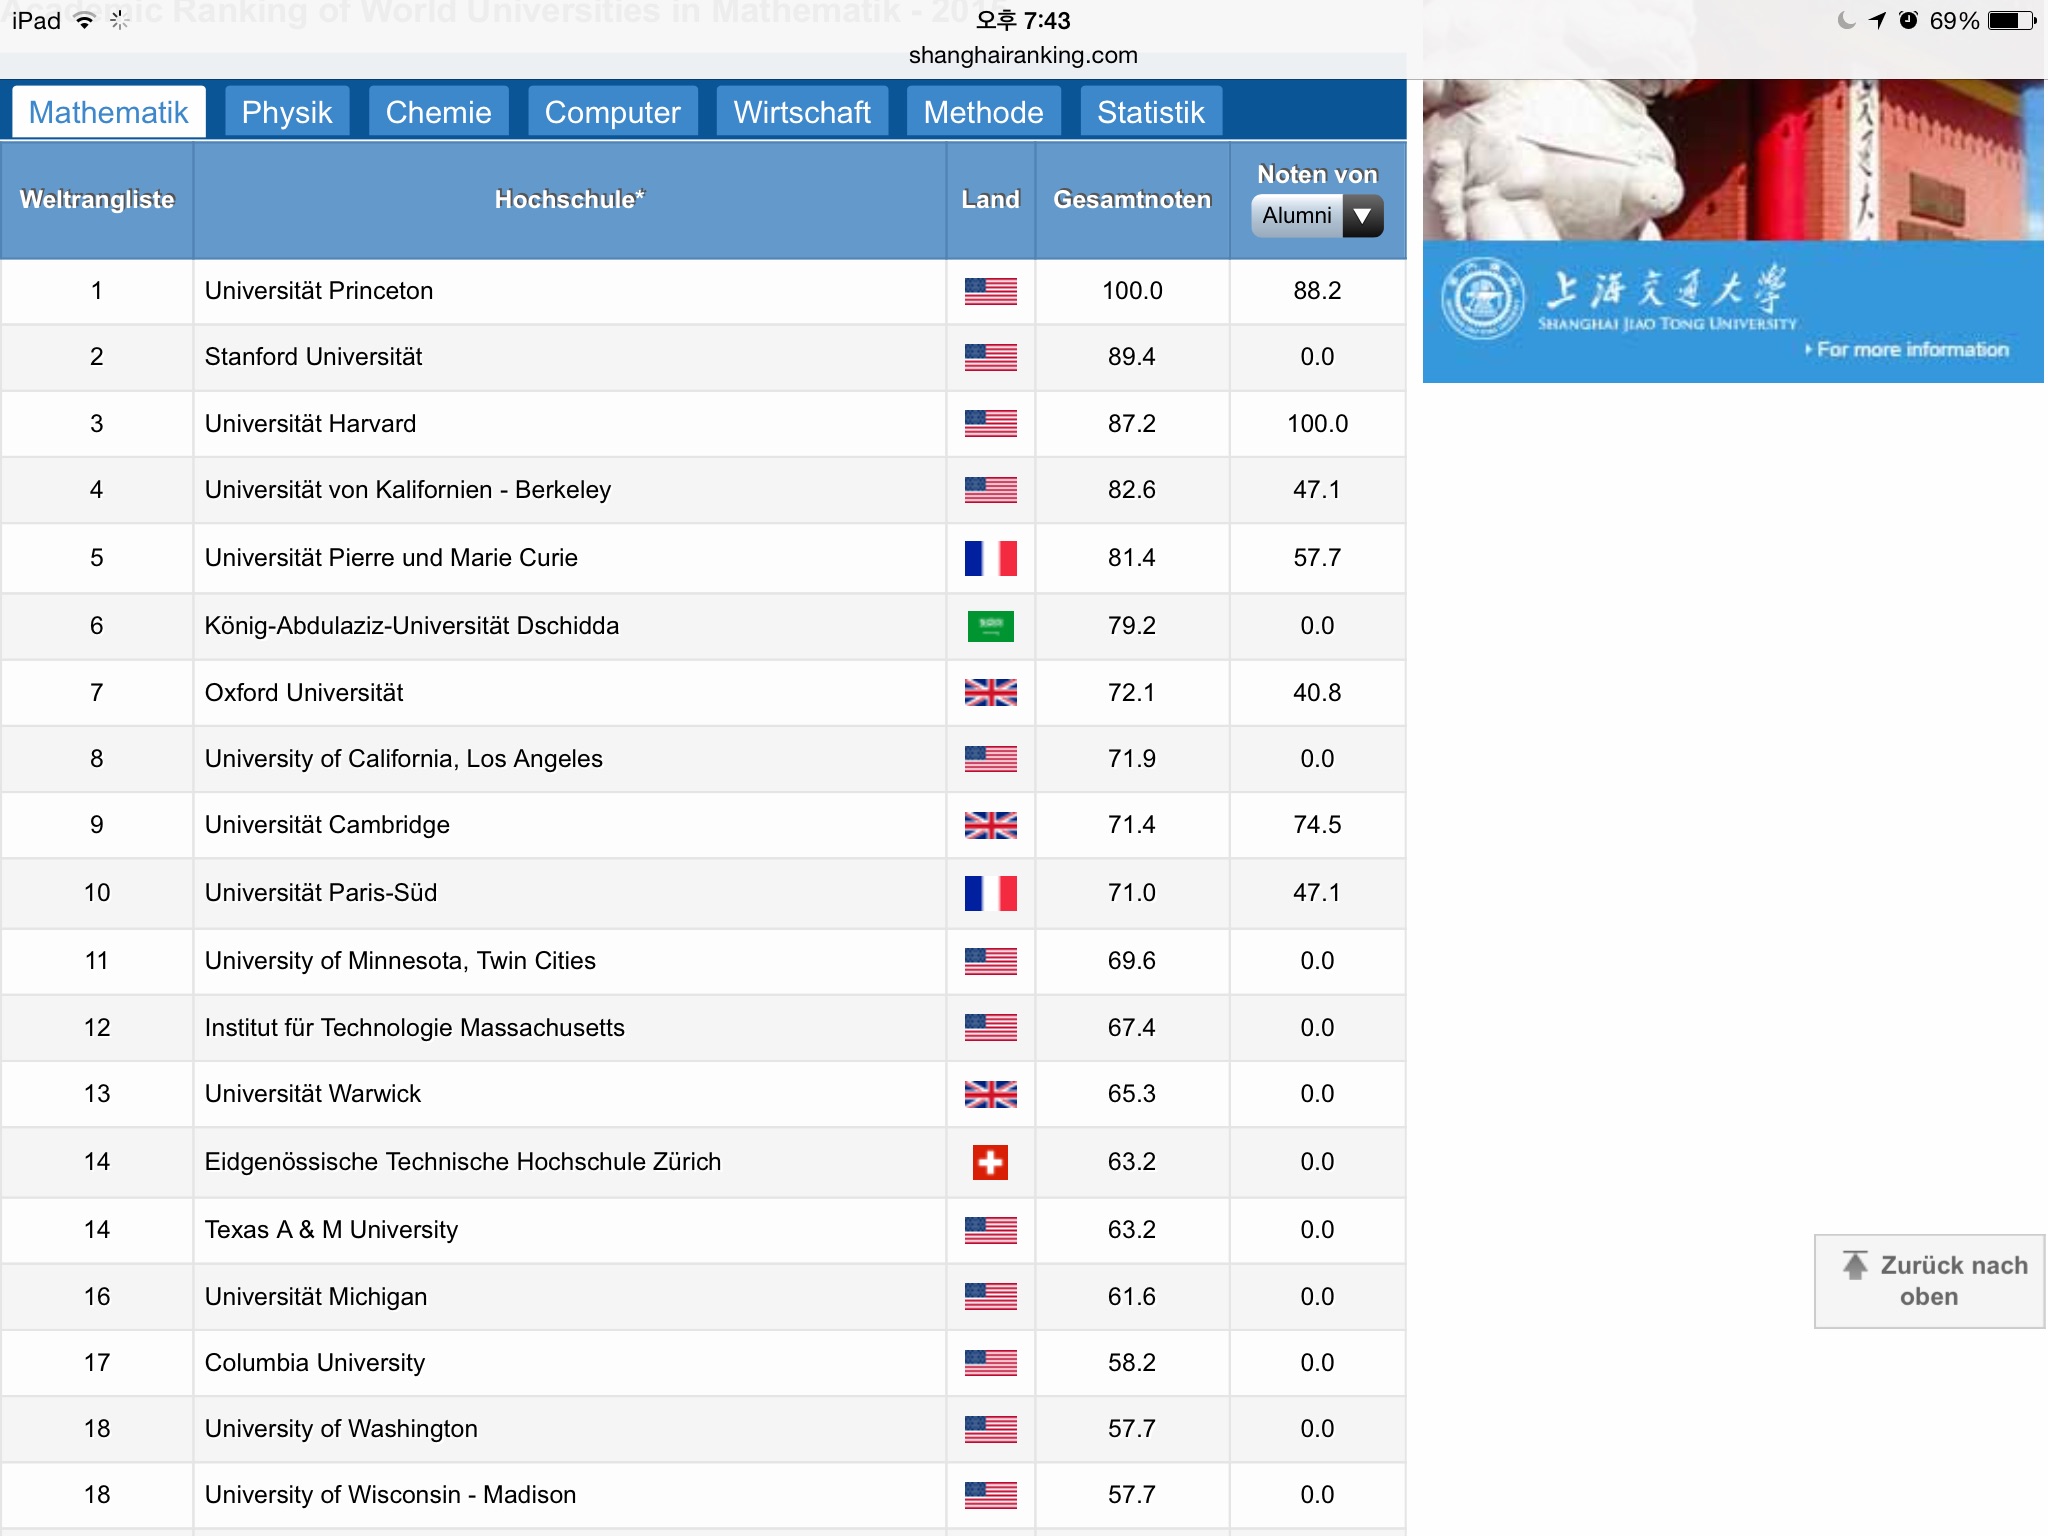Click the For more information link
Screen dimensions: 2048x1536
1910,350
